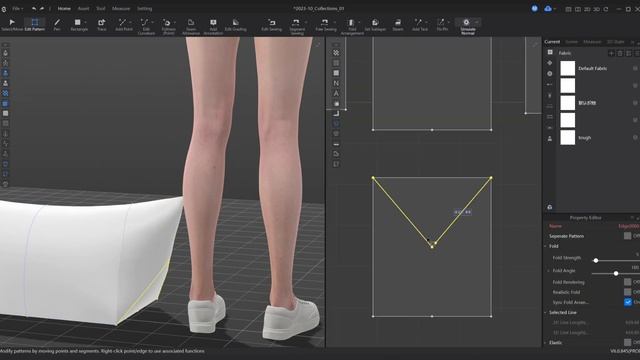
Task: Expand the Fold Angle row arrow
Action: (549, 271)
